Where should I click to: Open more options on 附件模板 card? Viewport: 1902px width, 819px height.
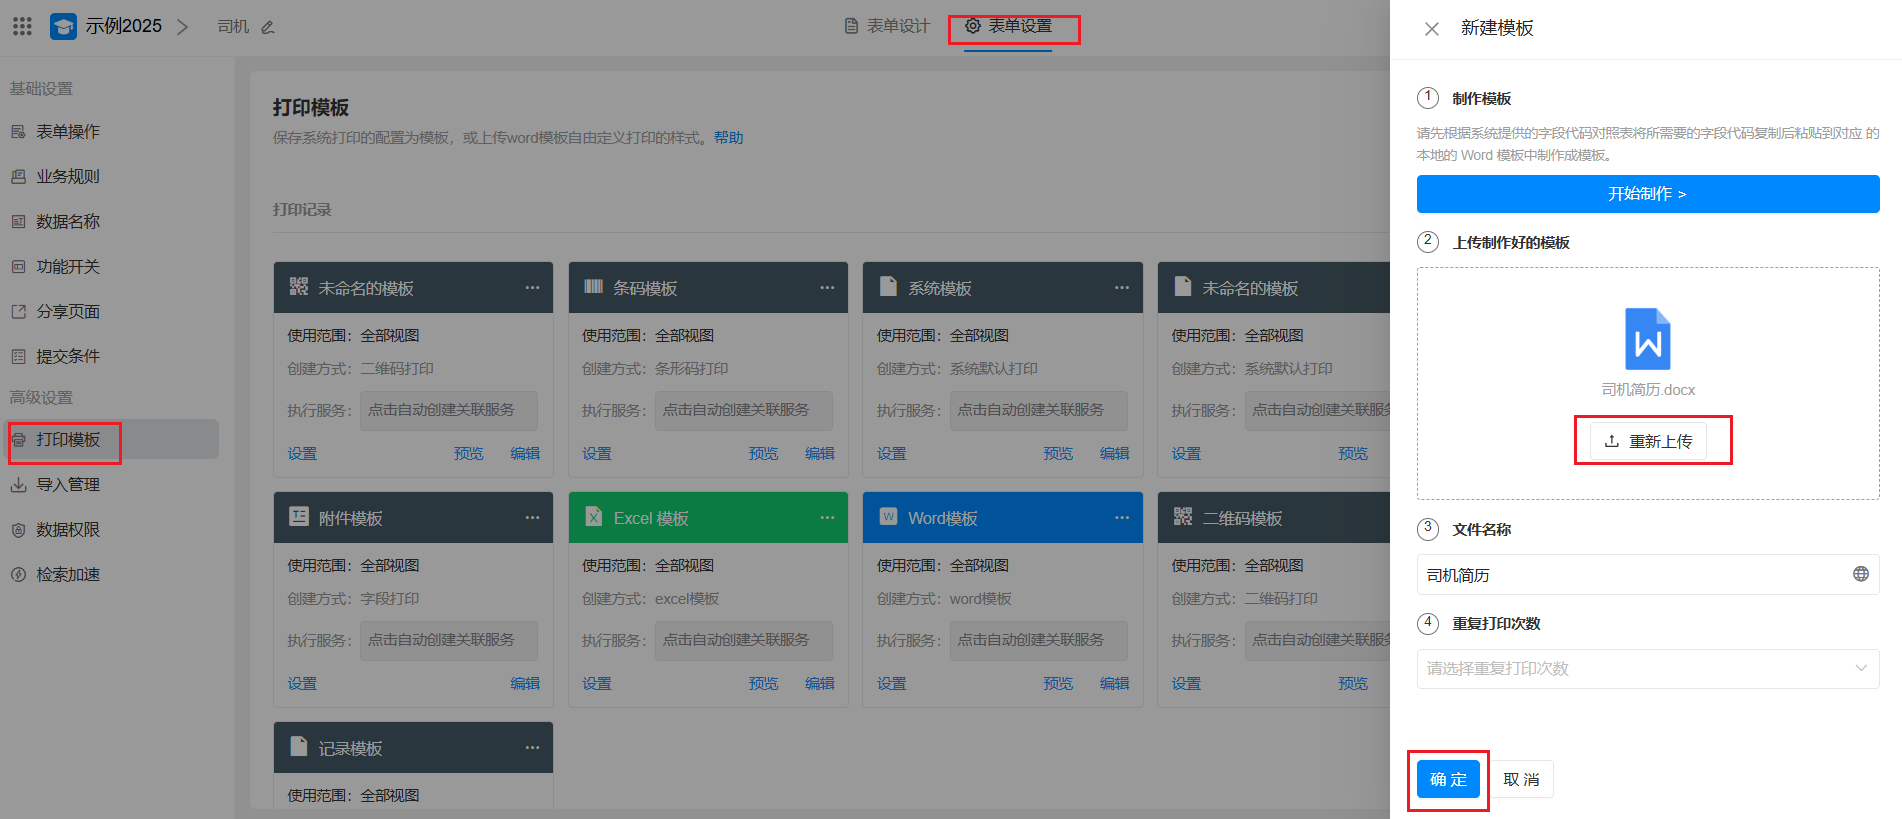click(532, 518)
